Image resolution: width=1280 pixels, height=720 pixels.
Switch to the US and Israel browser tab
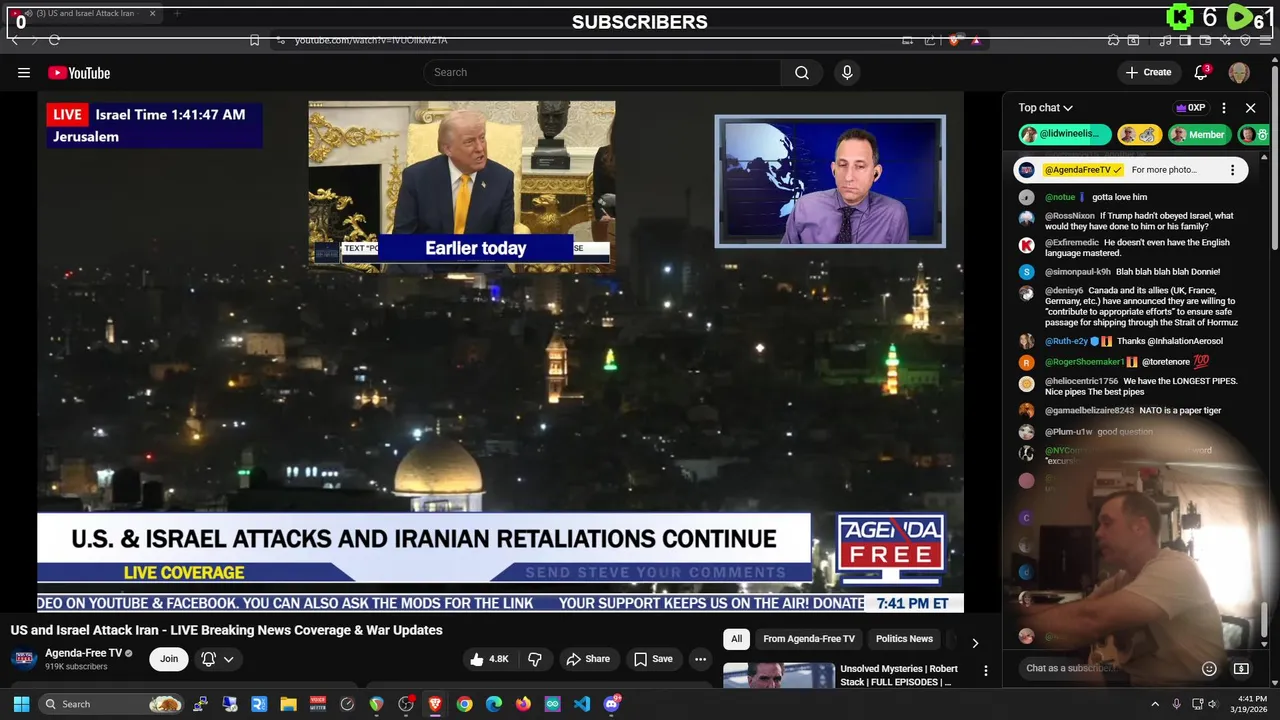click(x=85, y=14)
